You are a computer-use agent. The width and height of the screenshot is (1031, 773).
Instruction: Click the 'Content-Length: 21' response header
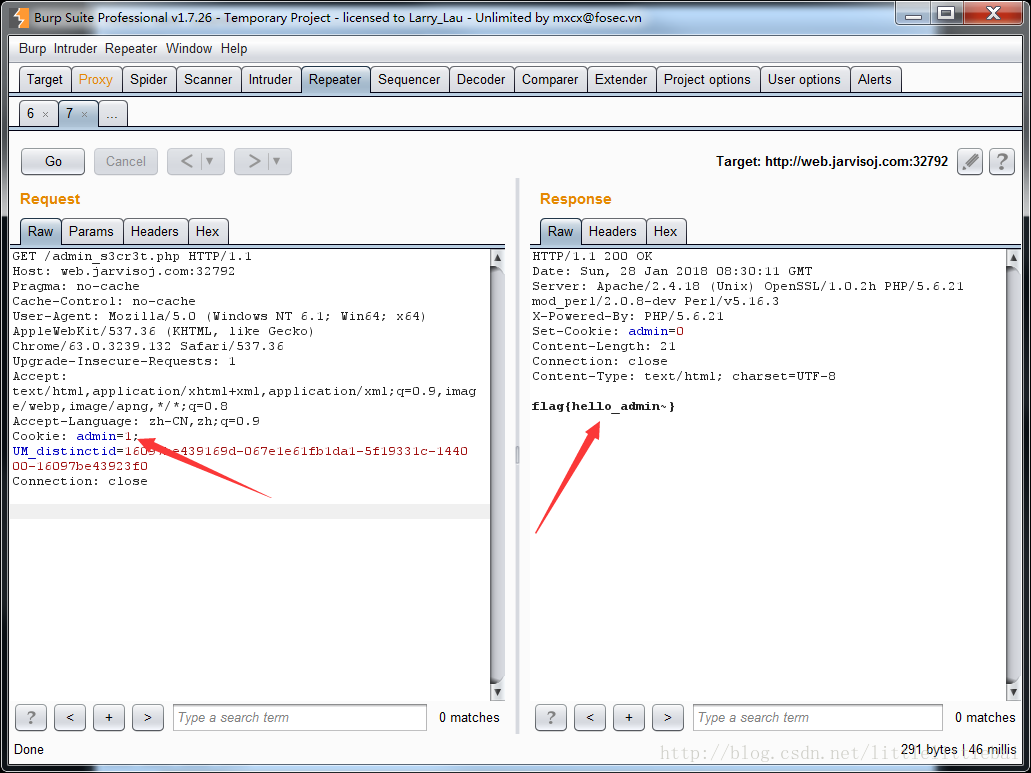click(604, 346)
